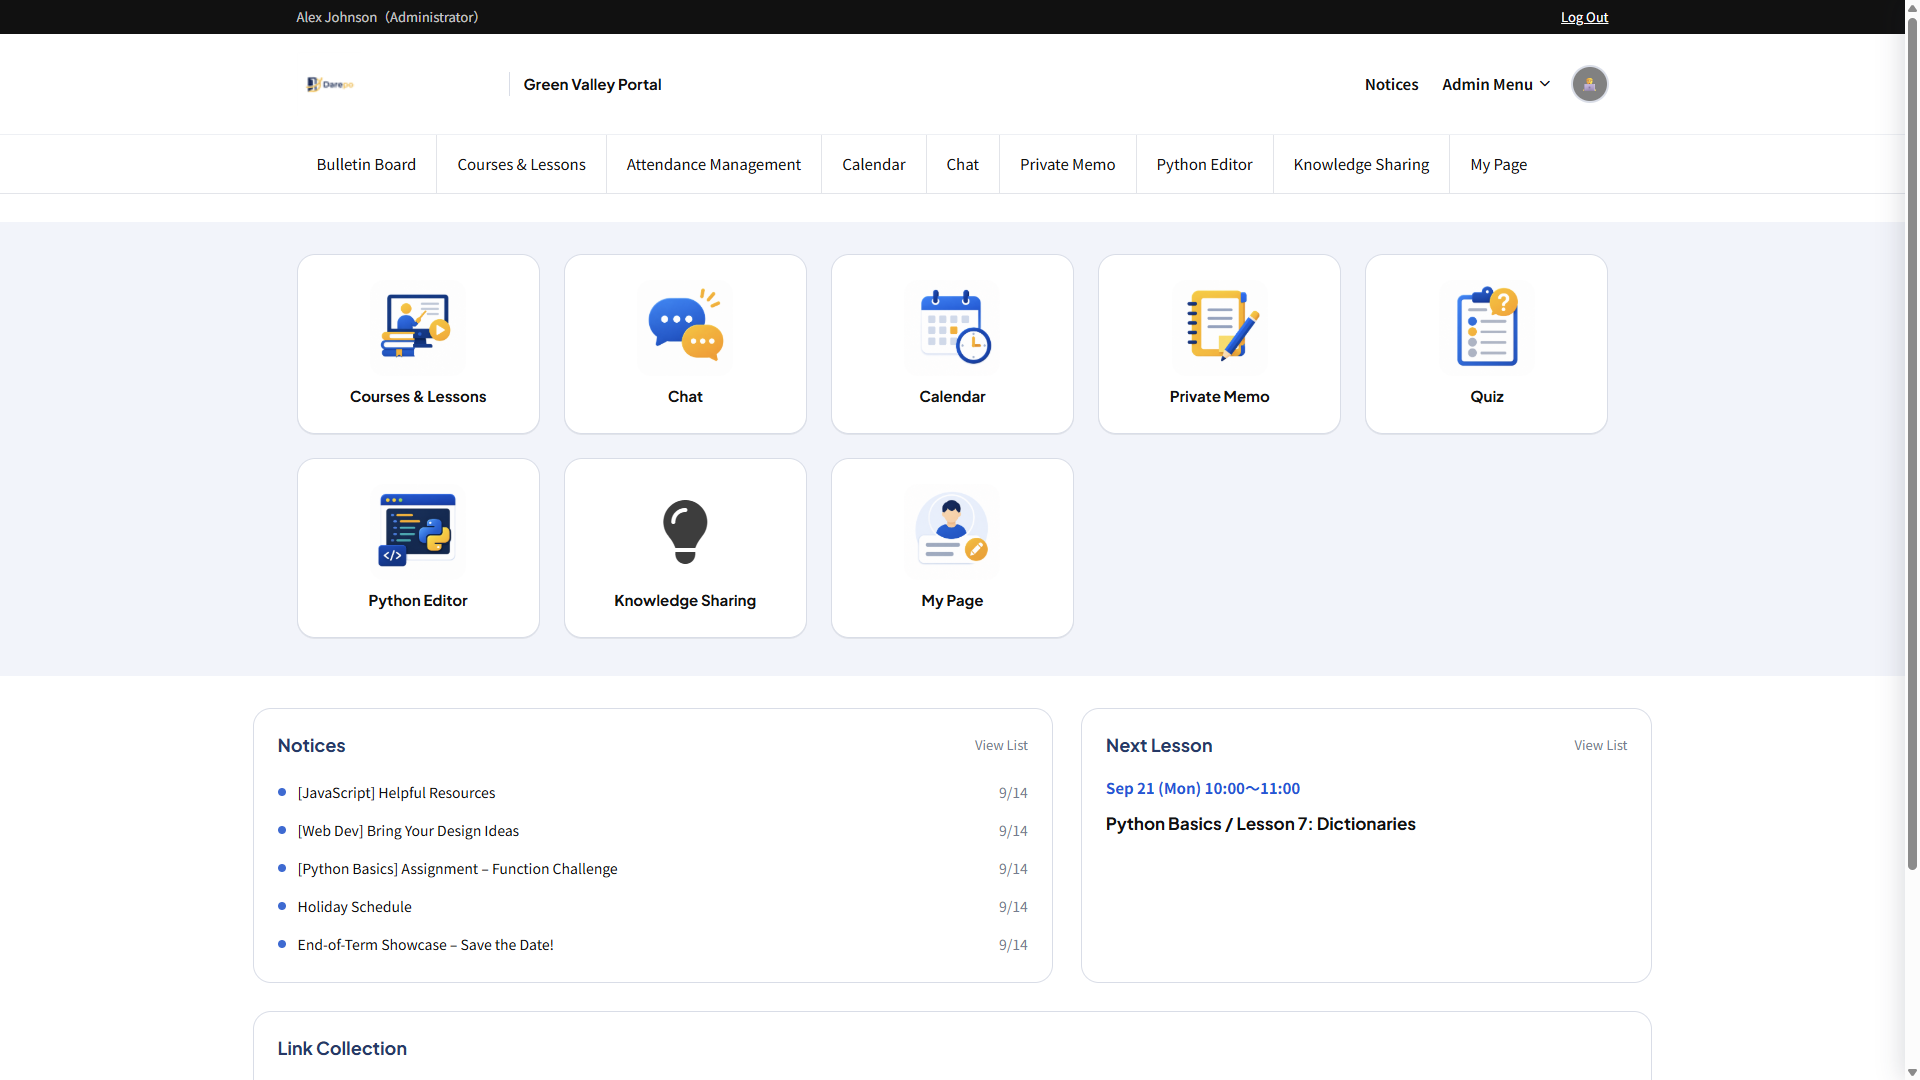Open the Knowledge Sharing lightbulb icon

(685, 531)
